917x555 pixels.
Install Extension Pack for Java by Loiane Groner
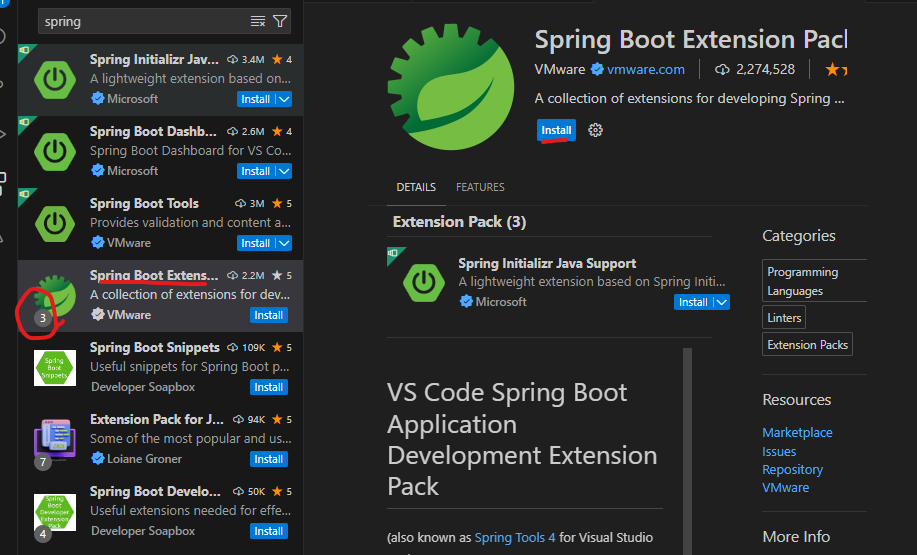point(269,459)
